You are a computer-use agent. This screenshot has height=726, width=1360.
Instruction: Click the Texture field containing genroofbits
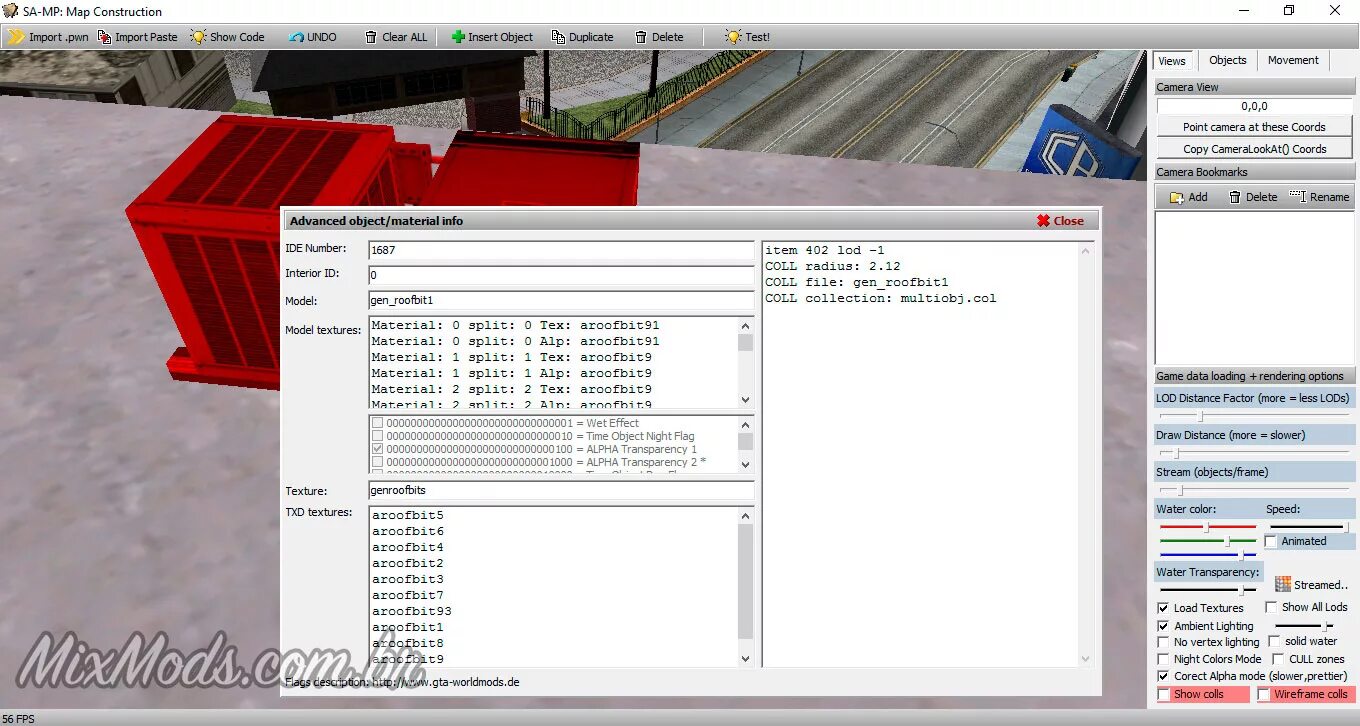tap(561, 491)
